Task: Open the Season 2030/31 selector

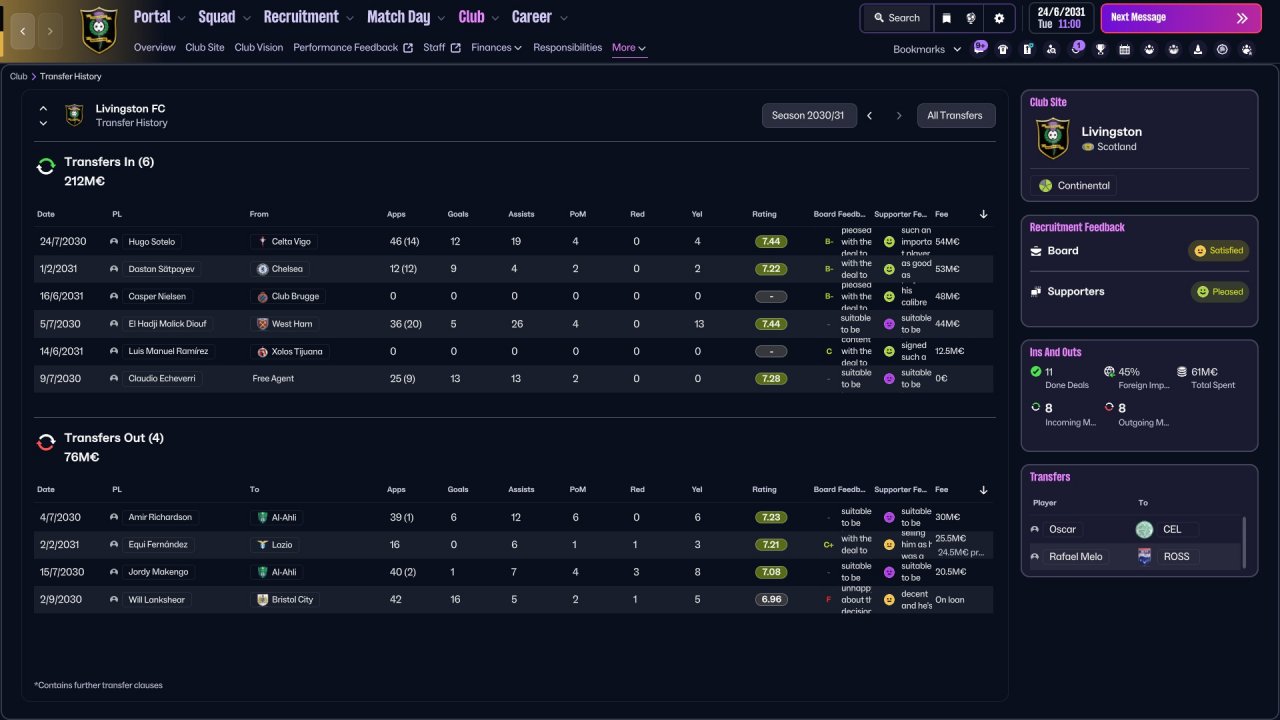Action: tap(807, 116)
